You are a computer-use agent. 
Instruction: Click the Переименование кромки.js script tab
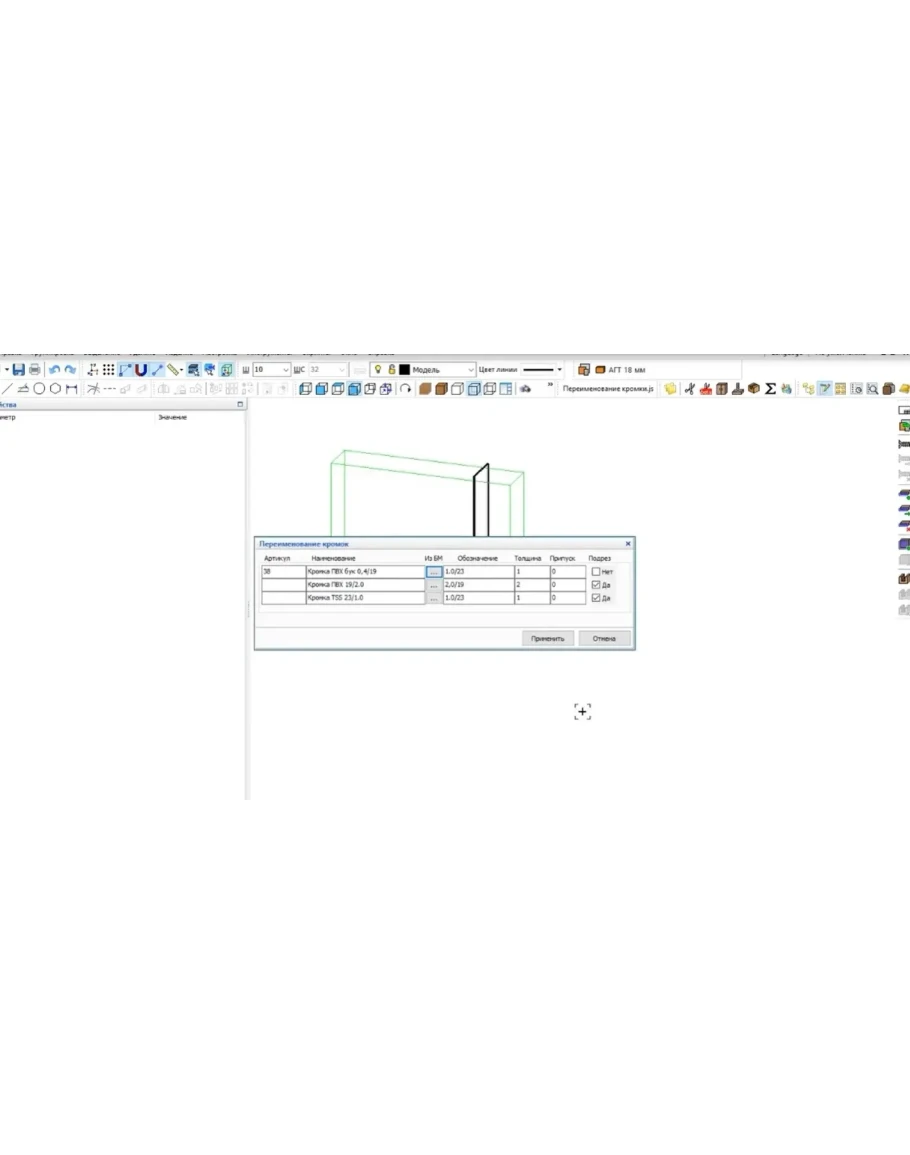[608, 389]
